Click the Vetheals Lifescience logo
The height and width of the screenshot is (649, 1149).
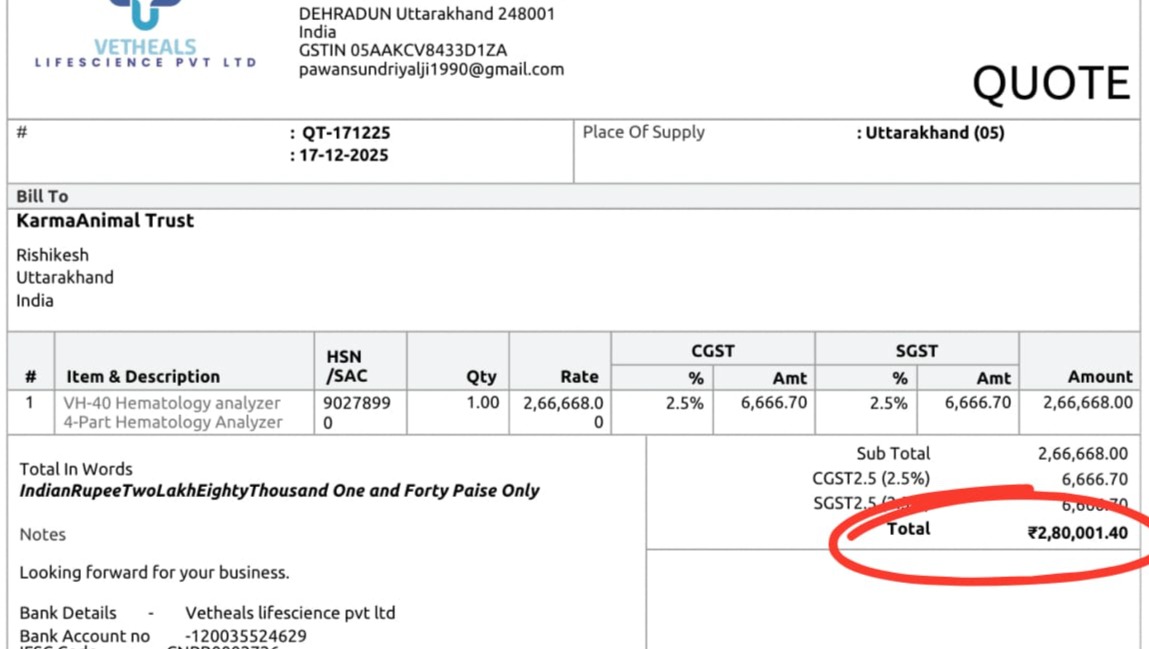[145, 35]
